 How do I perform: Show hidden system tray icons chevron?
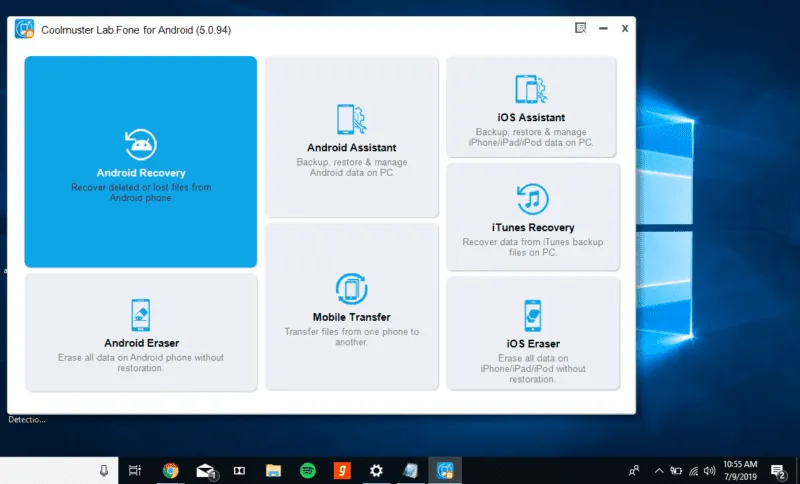tap(659, 471)
